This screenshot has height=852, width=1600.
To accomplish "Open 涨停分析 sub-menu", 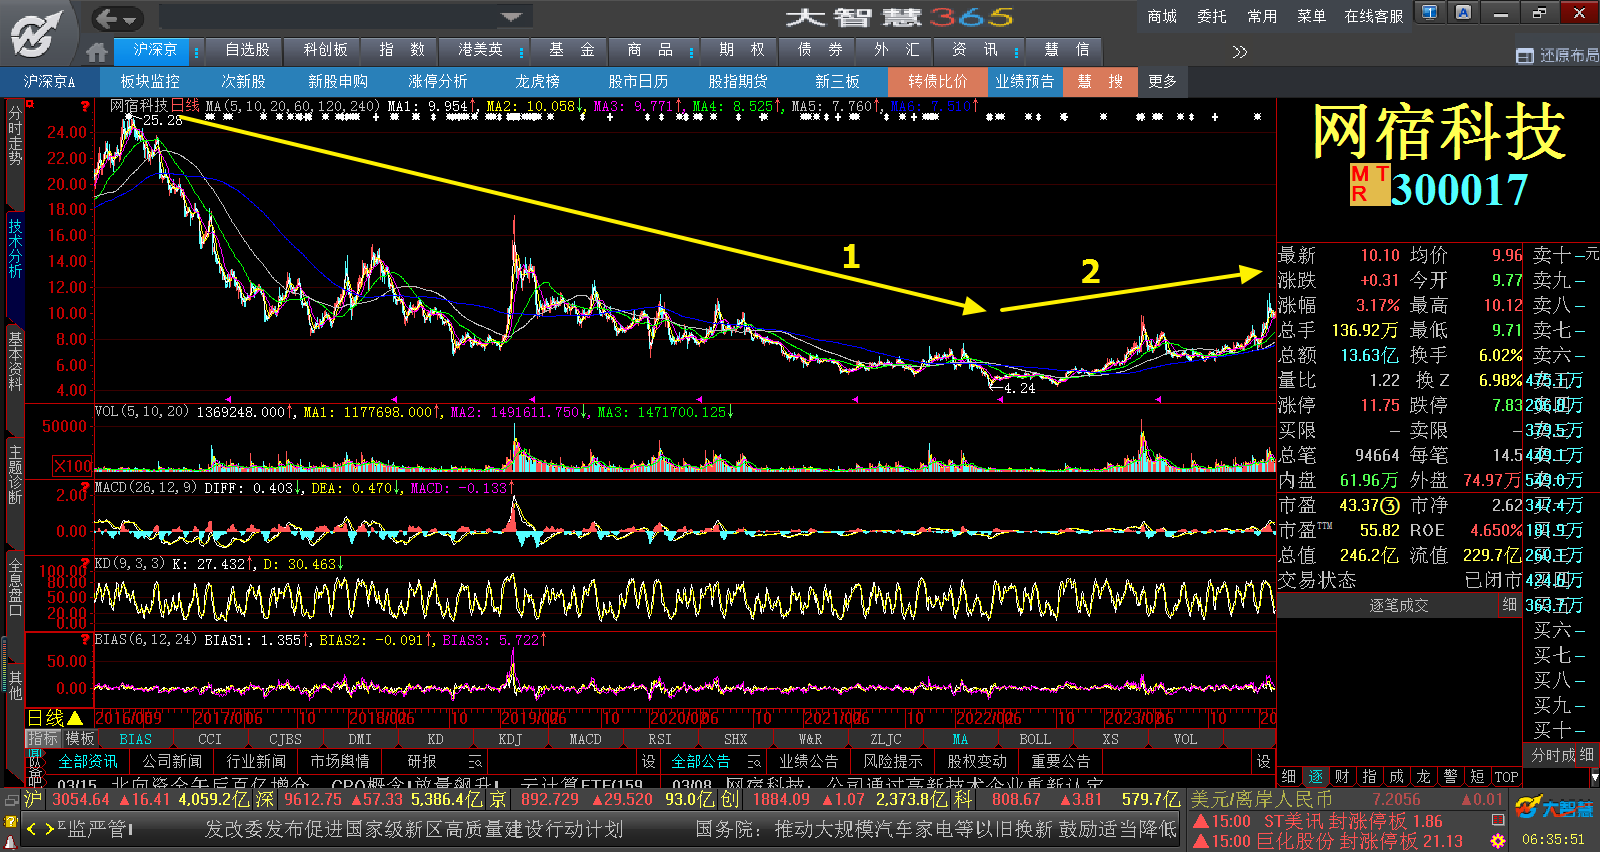I will 438,81.
